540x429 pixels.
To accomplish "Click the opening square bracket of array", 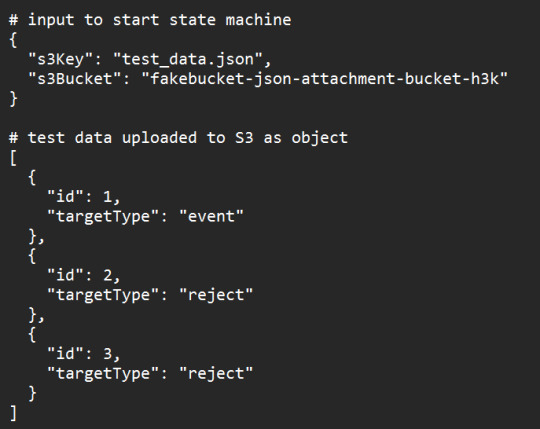I will (13, 158).
